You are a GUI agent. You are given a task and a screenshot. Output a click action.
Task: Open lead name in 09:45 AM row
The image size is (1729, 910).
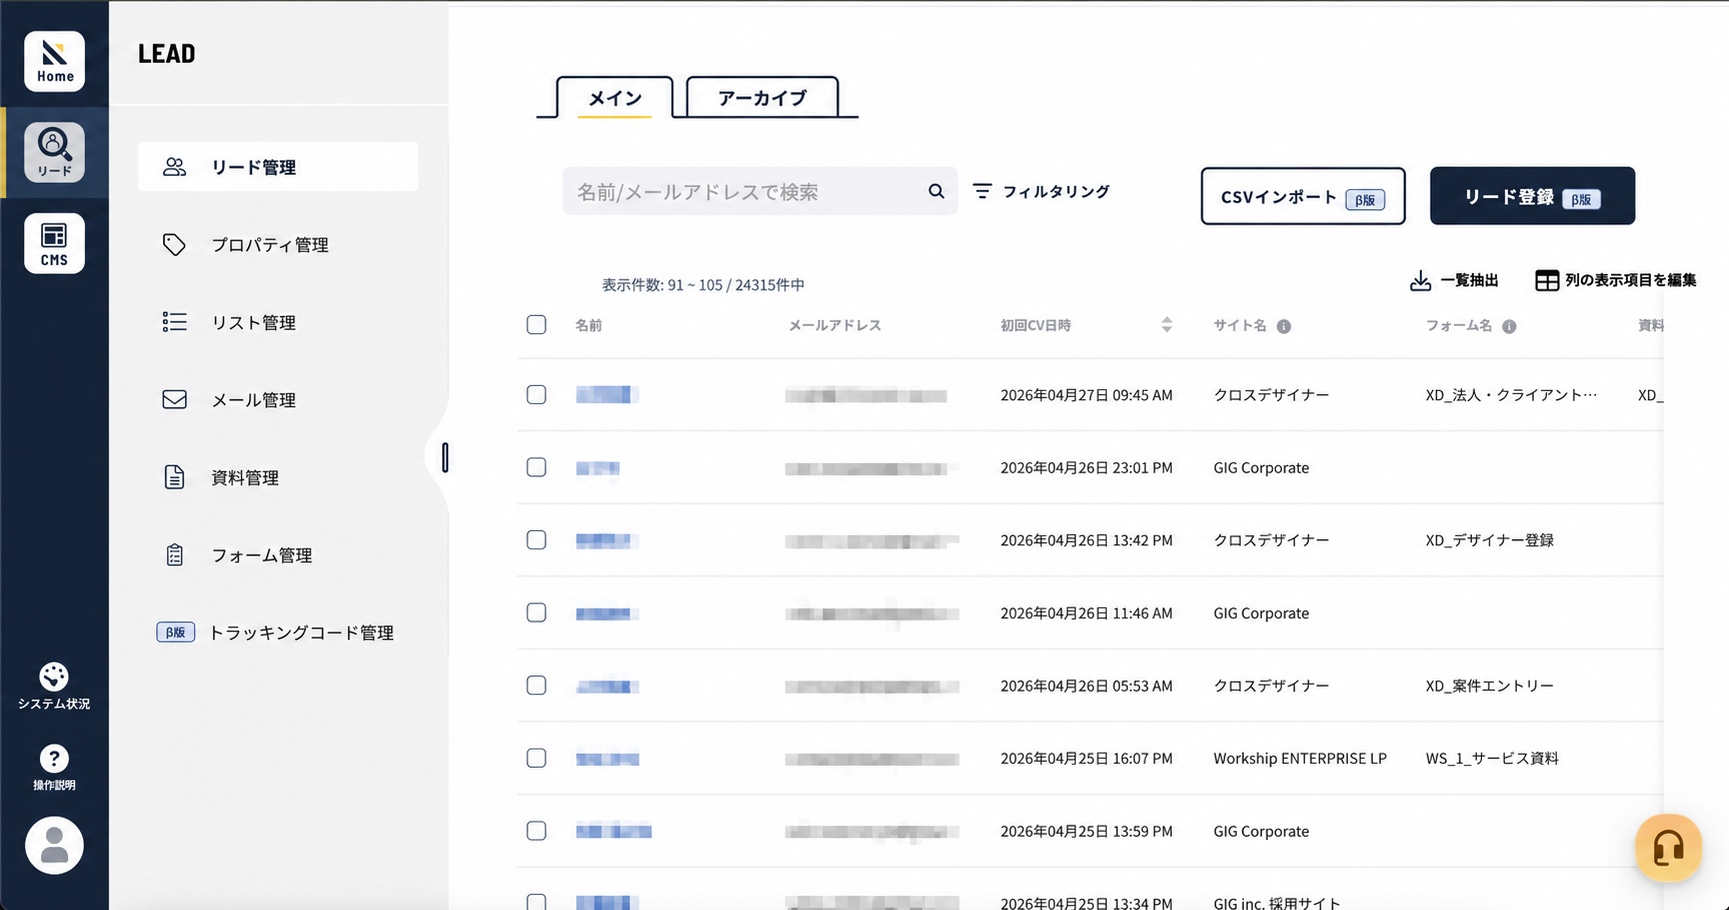click(607, 395)
